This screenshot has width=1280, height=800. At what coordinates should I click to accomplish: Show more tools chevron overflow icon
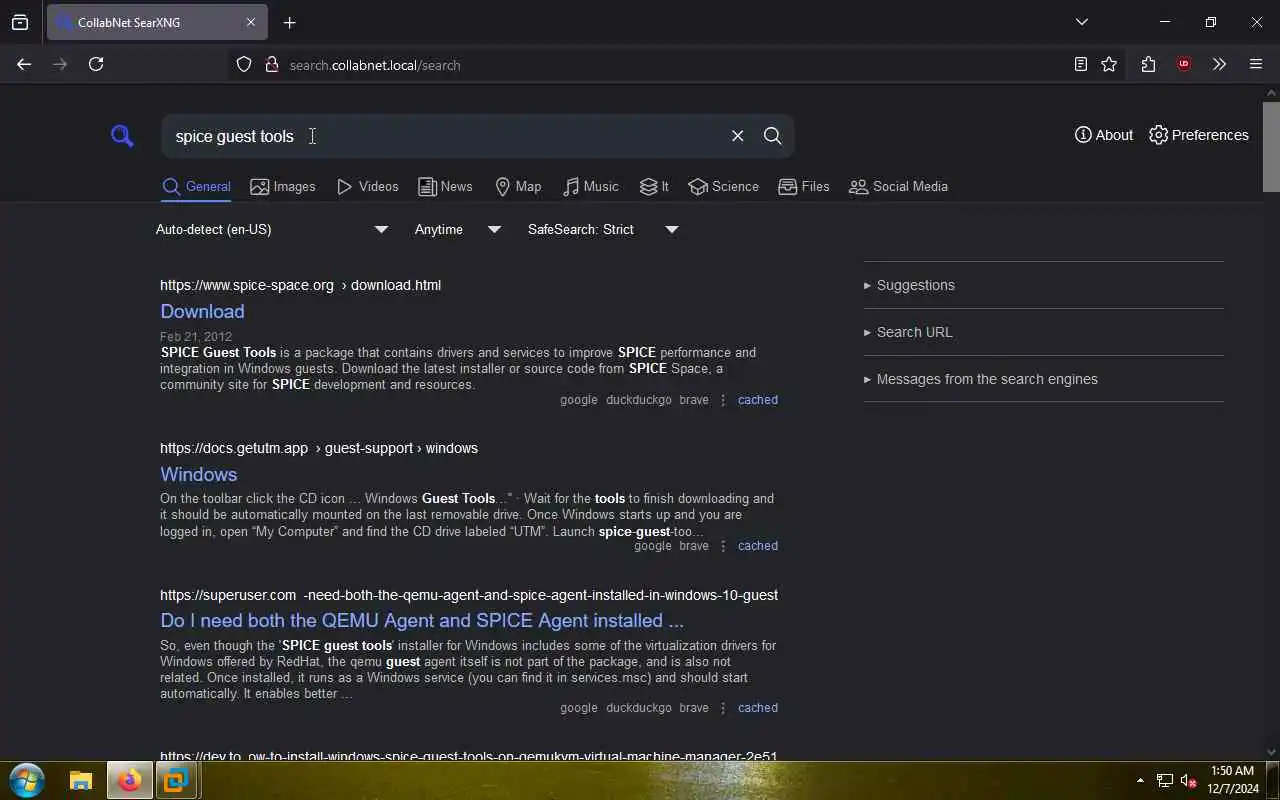pos(1219,64)
